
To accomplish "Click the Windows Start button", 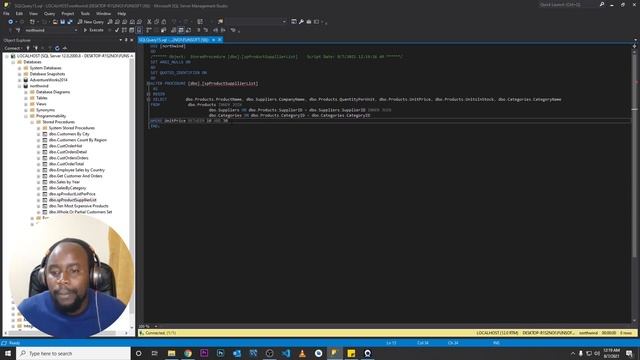I will tap(8, 353).
